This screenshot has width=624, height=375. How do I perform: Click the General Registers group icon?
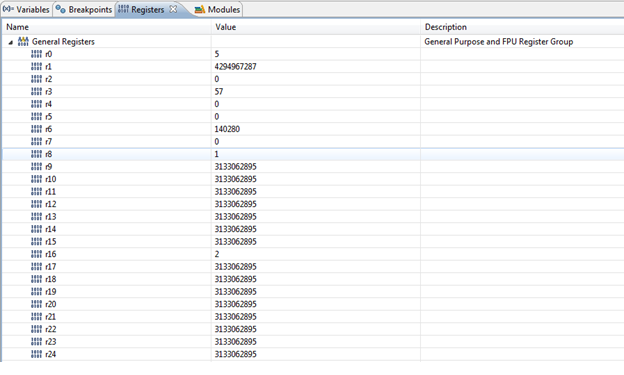(23, 41)
